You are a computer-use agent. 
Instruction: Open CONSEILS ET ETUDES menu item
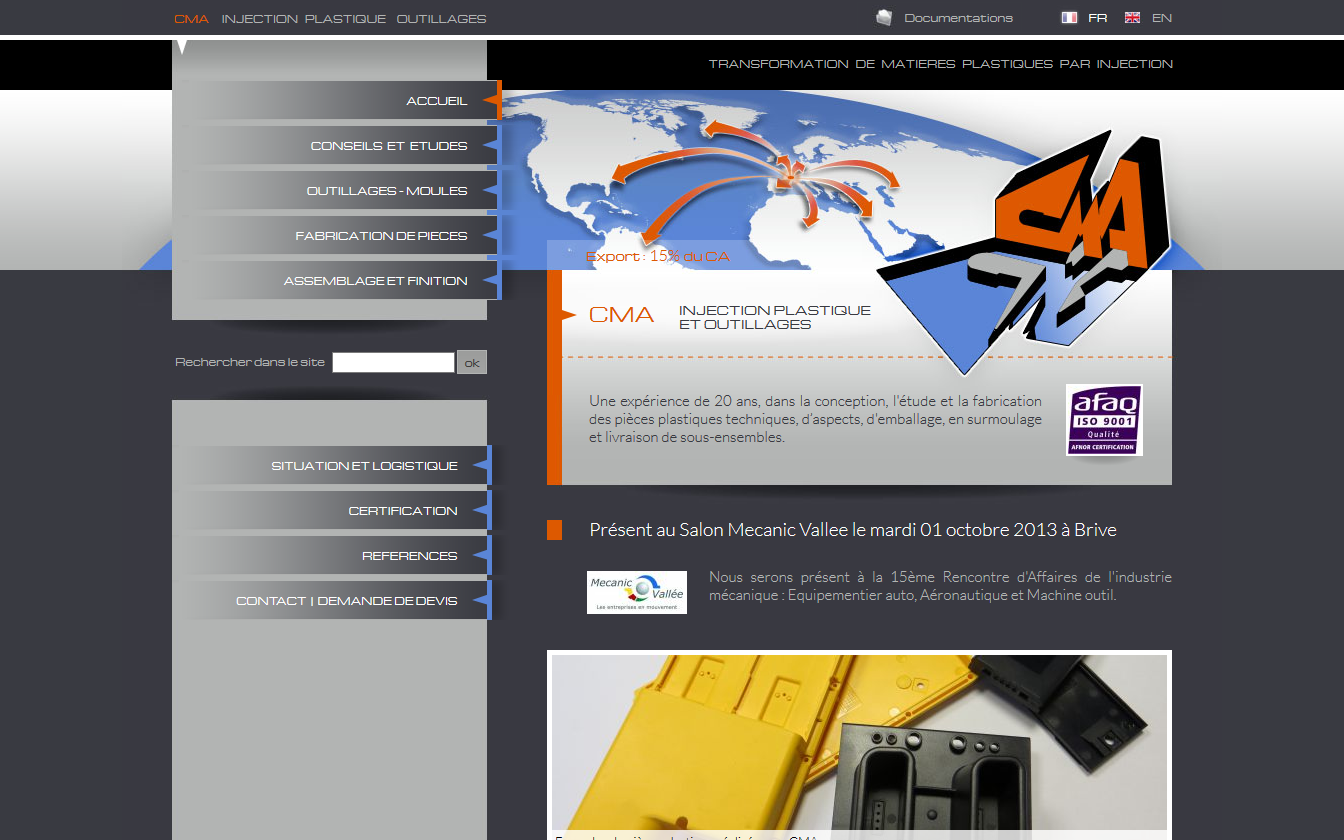coord(337,145)
